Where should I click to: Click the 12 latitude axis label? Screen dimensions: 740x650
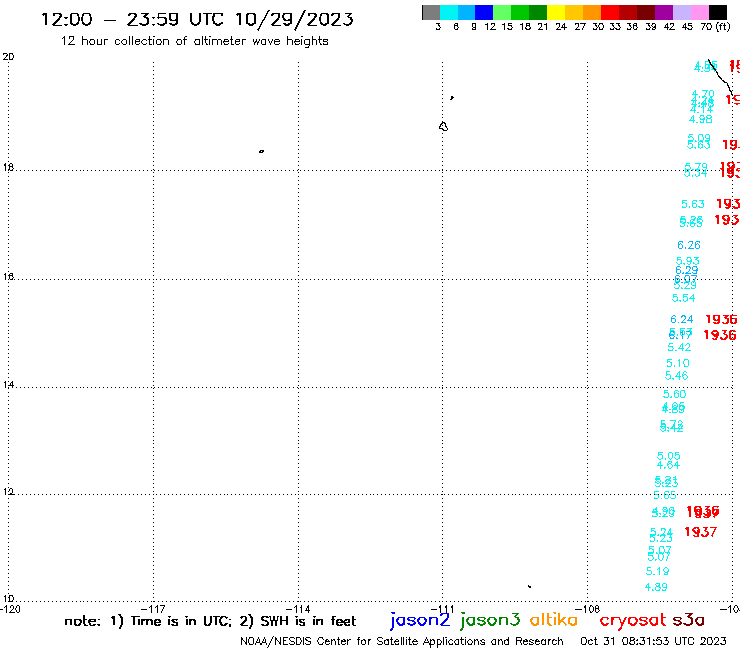point(8,492)
